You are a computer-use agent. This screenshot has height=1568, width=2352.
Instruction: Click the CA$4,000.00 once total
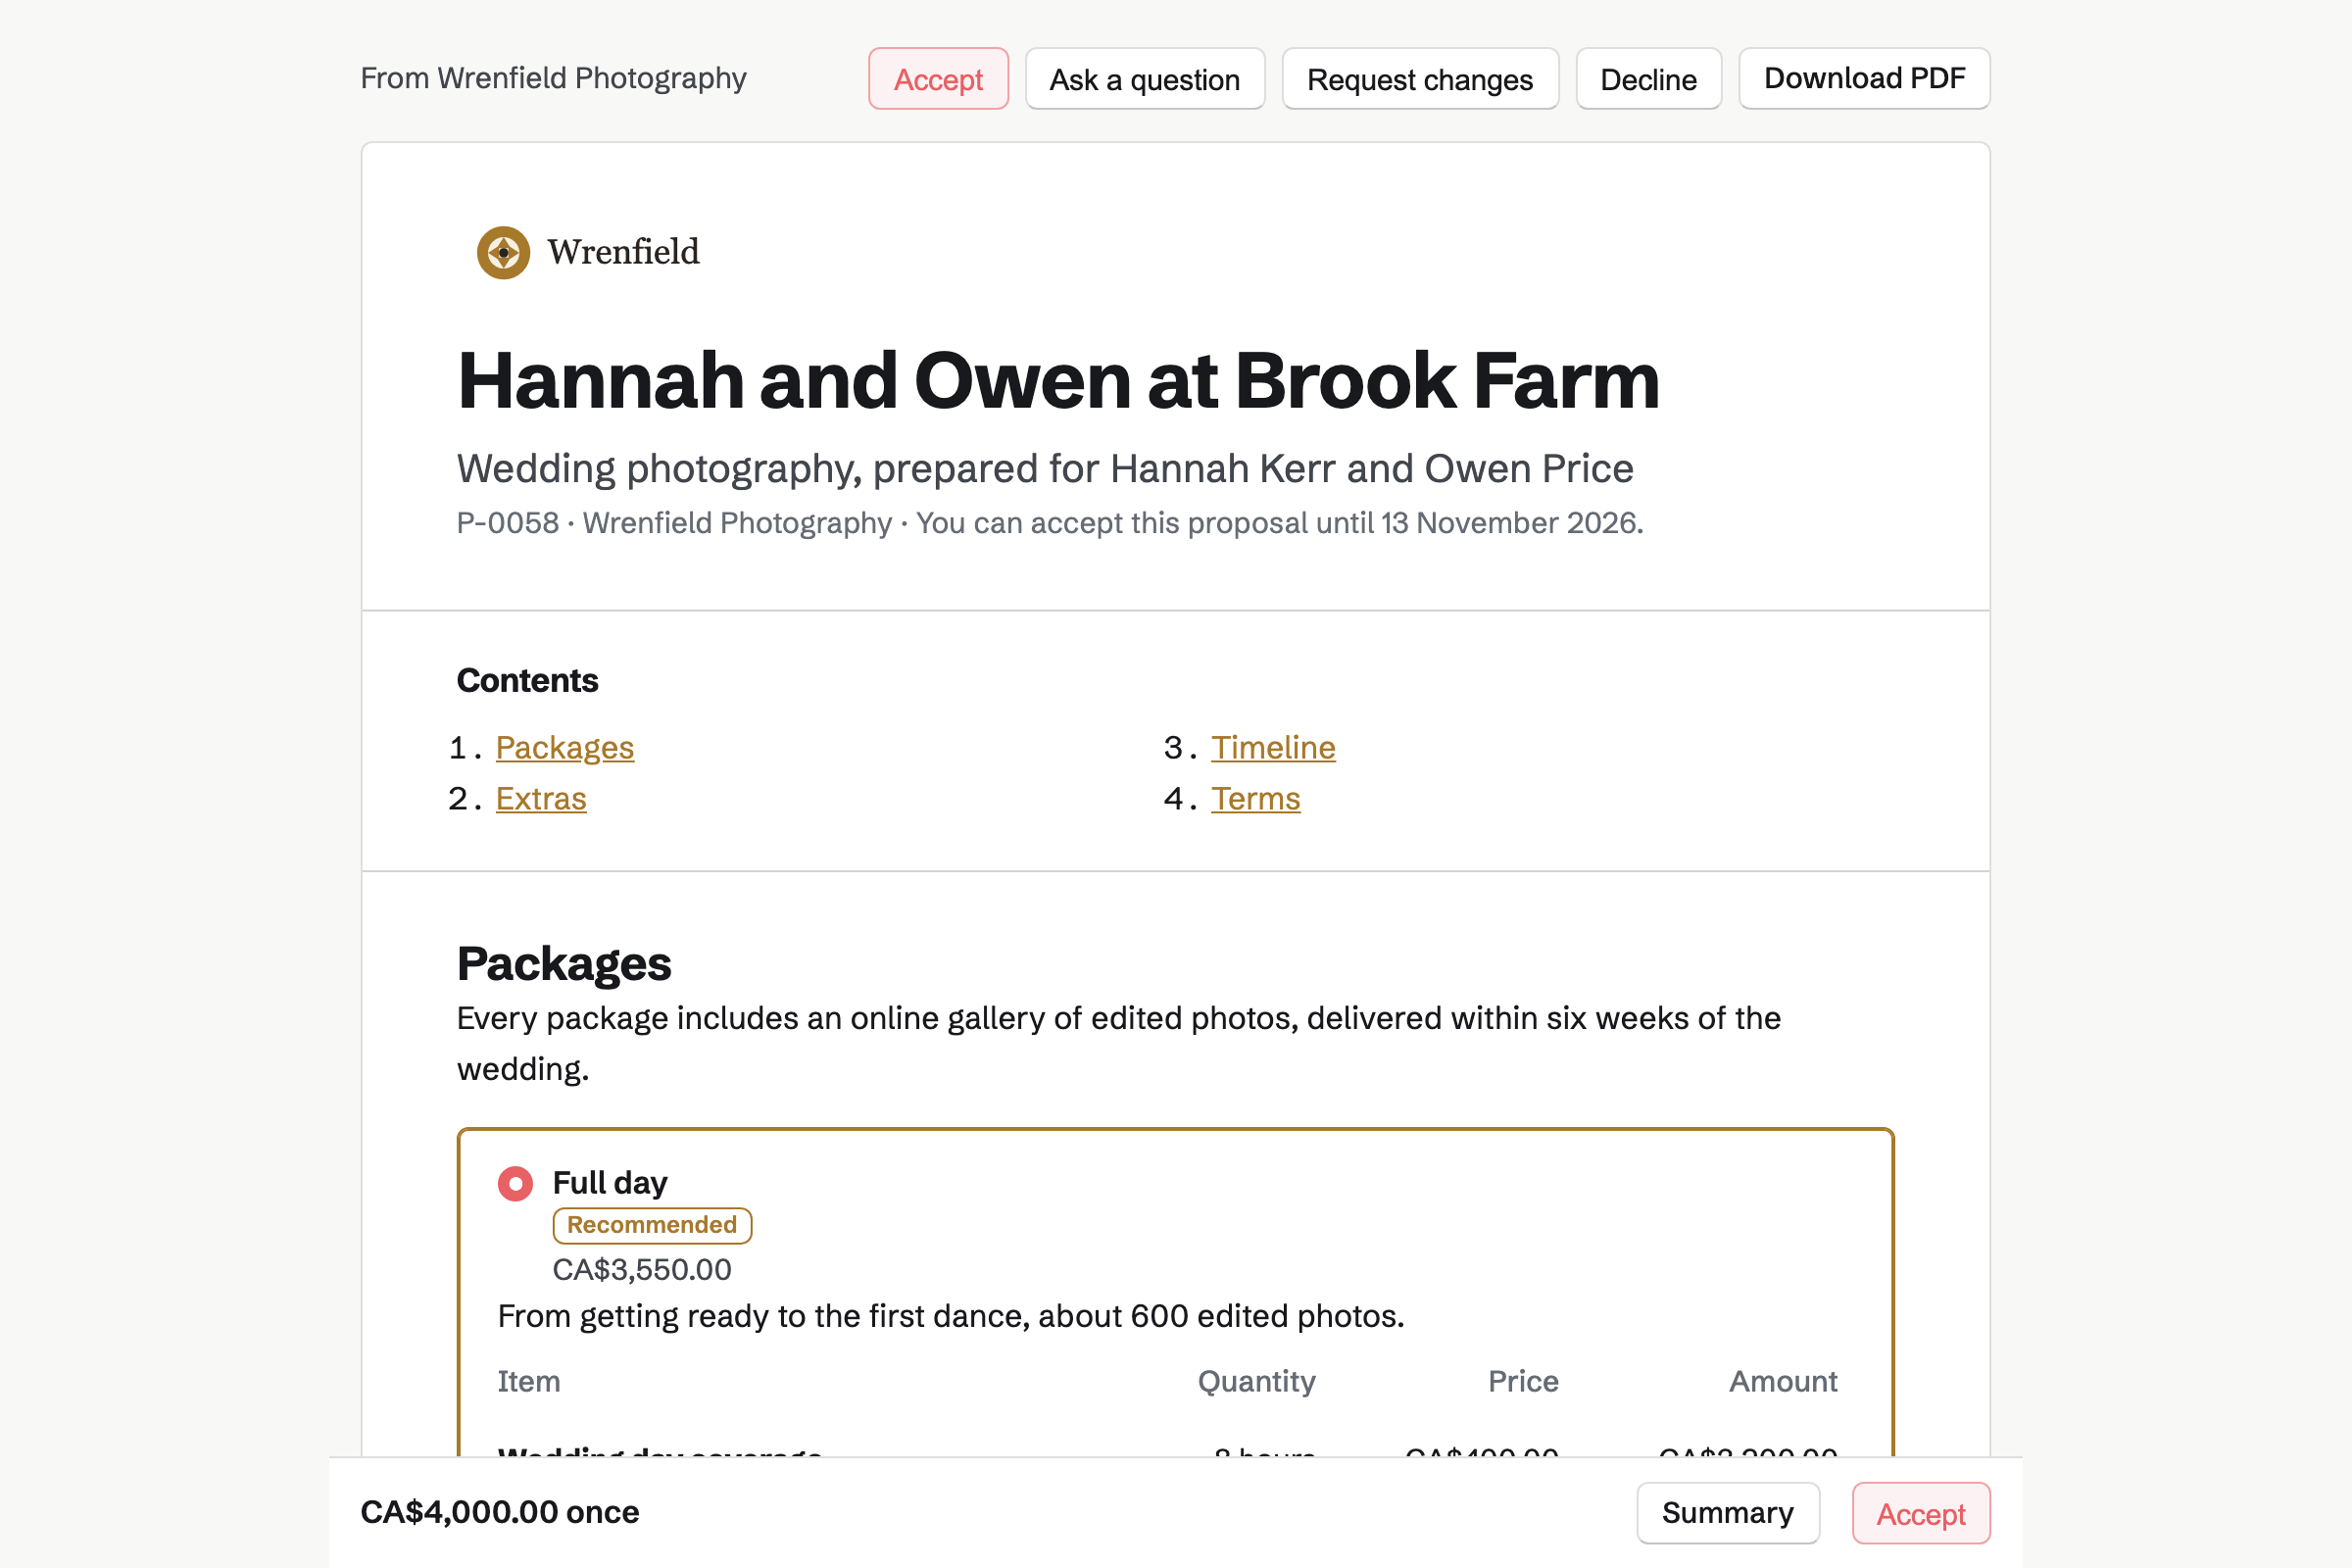(x=499, y=1512)
